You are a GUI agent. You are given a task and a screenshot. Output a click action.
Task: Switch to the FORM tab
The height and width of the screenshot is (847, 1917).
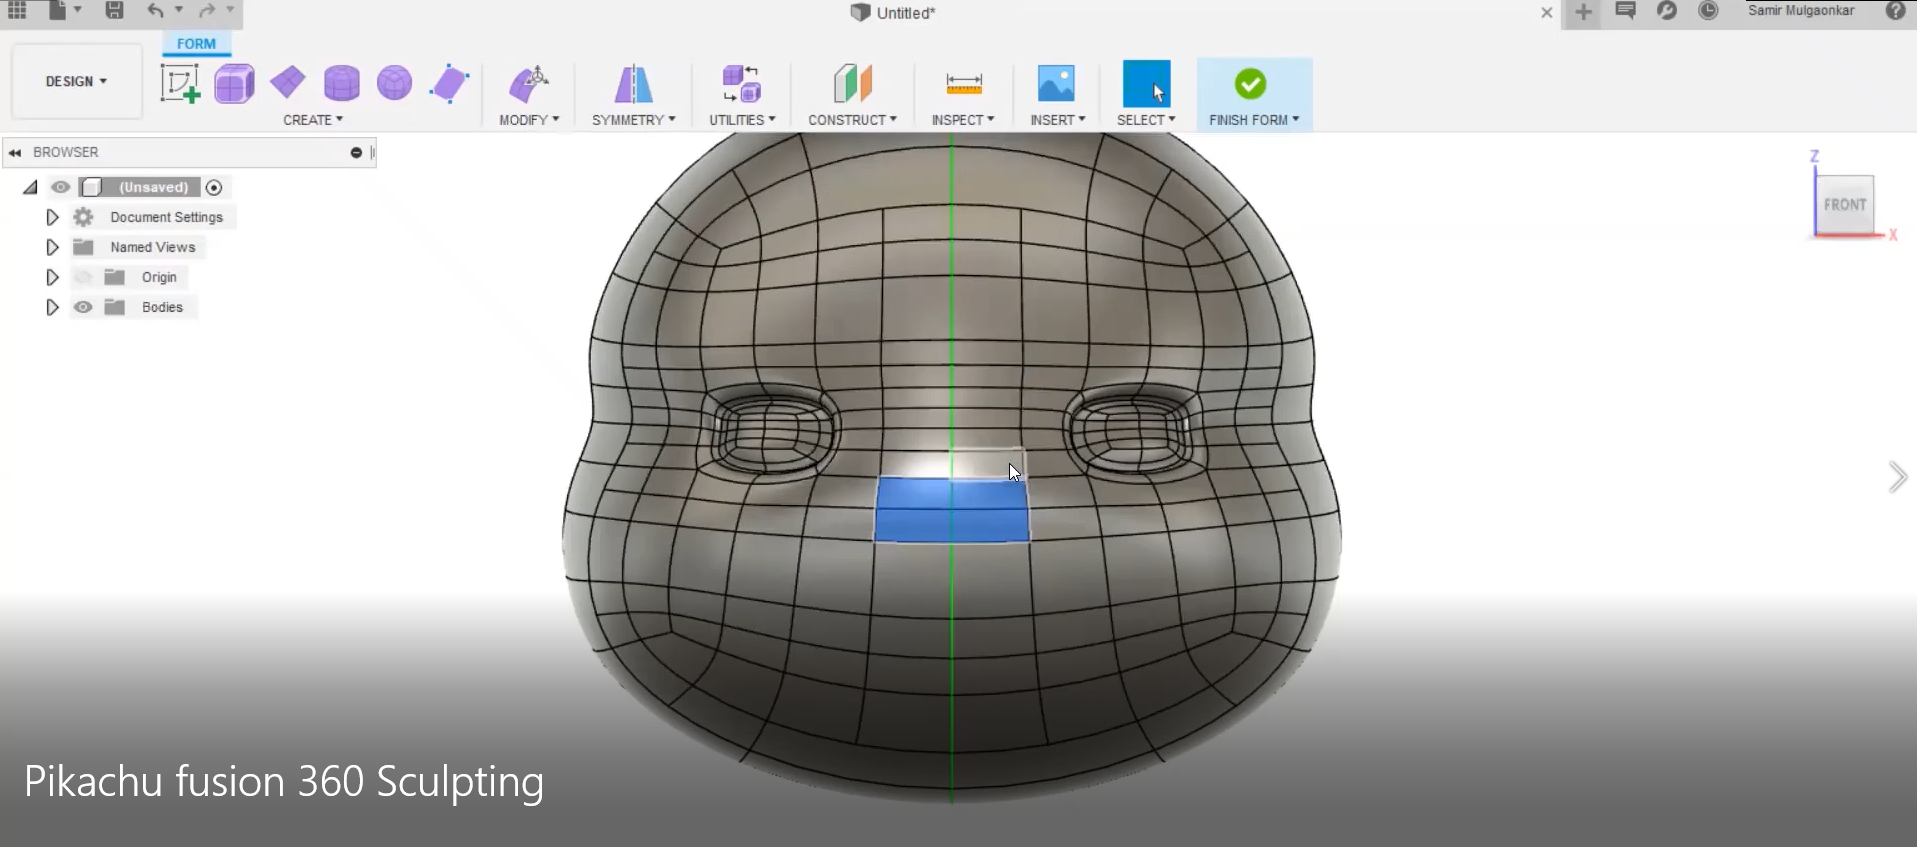196,44
